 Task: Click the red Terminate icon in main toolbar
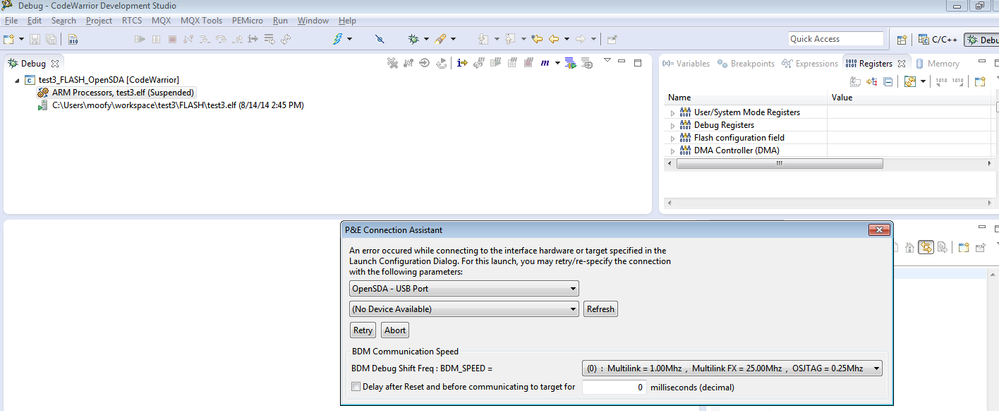tap(172, 39)
